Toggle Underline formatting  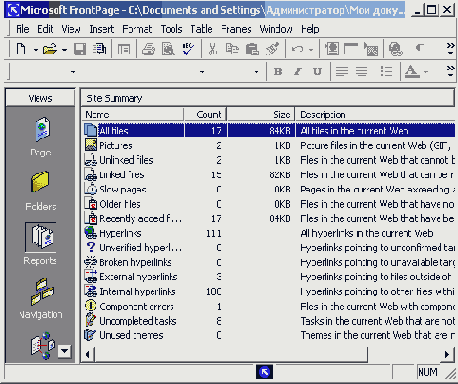coord(317,71)
